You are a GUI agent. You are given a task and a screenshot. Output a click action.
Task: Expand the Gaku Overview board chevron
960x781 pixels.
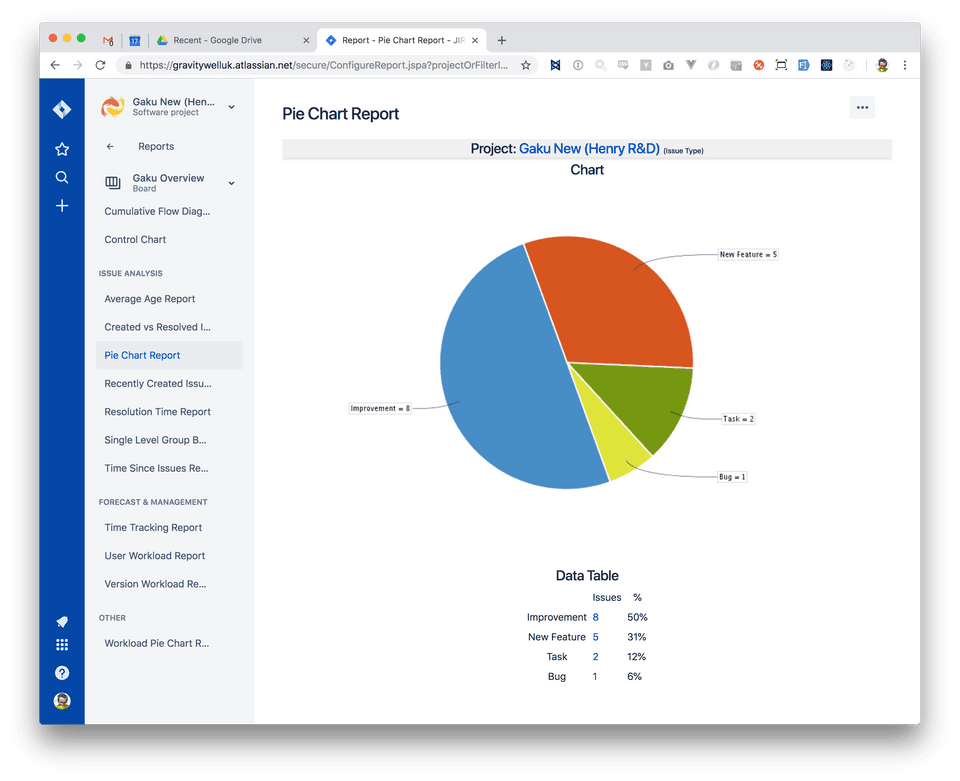pos(231,182)
